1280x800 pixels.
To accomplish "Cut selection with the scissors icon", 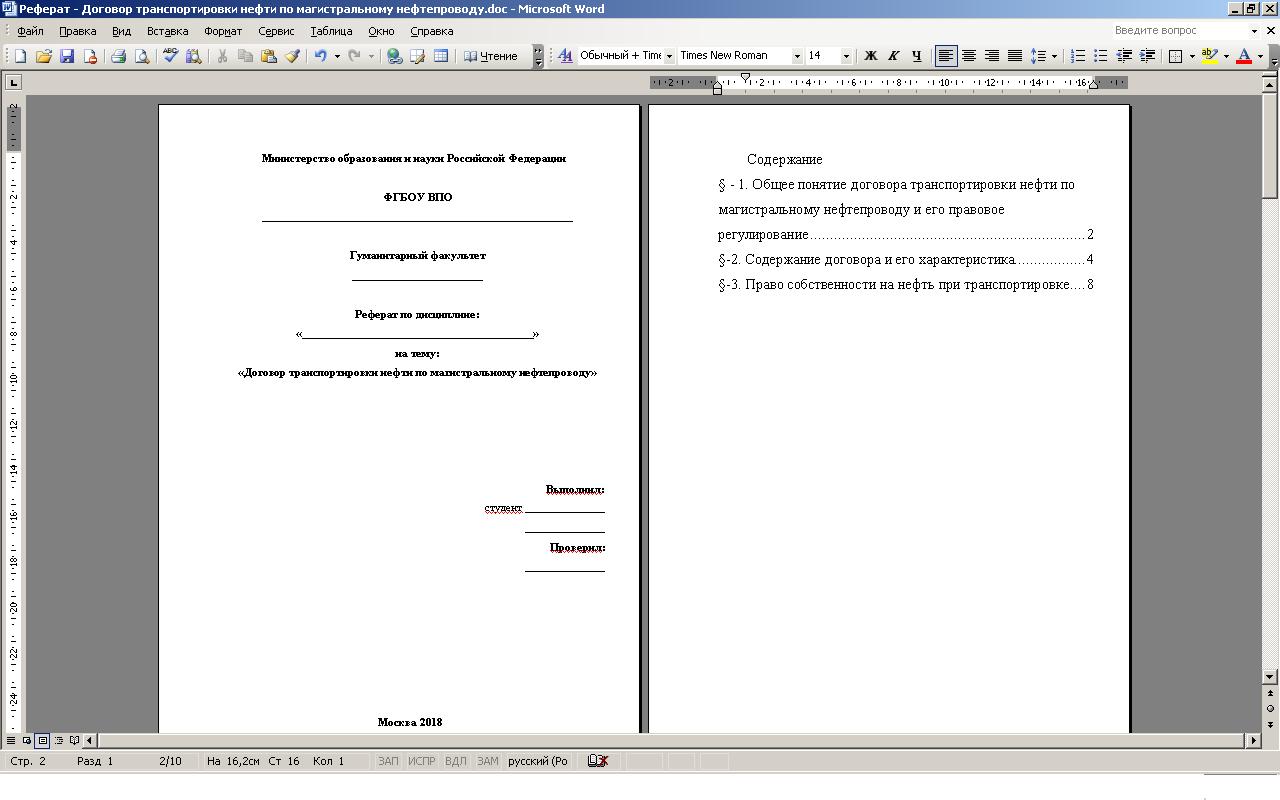I will click(x=222, y=56).
